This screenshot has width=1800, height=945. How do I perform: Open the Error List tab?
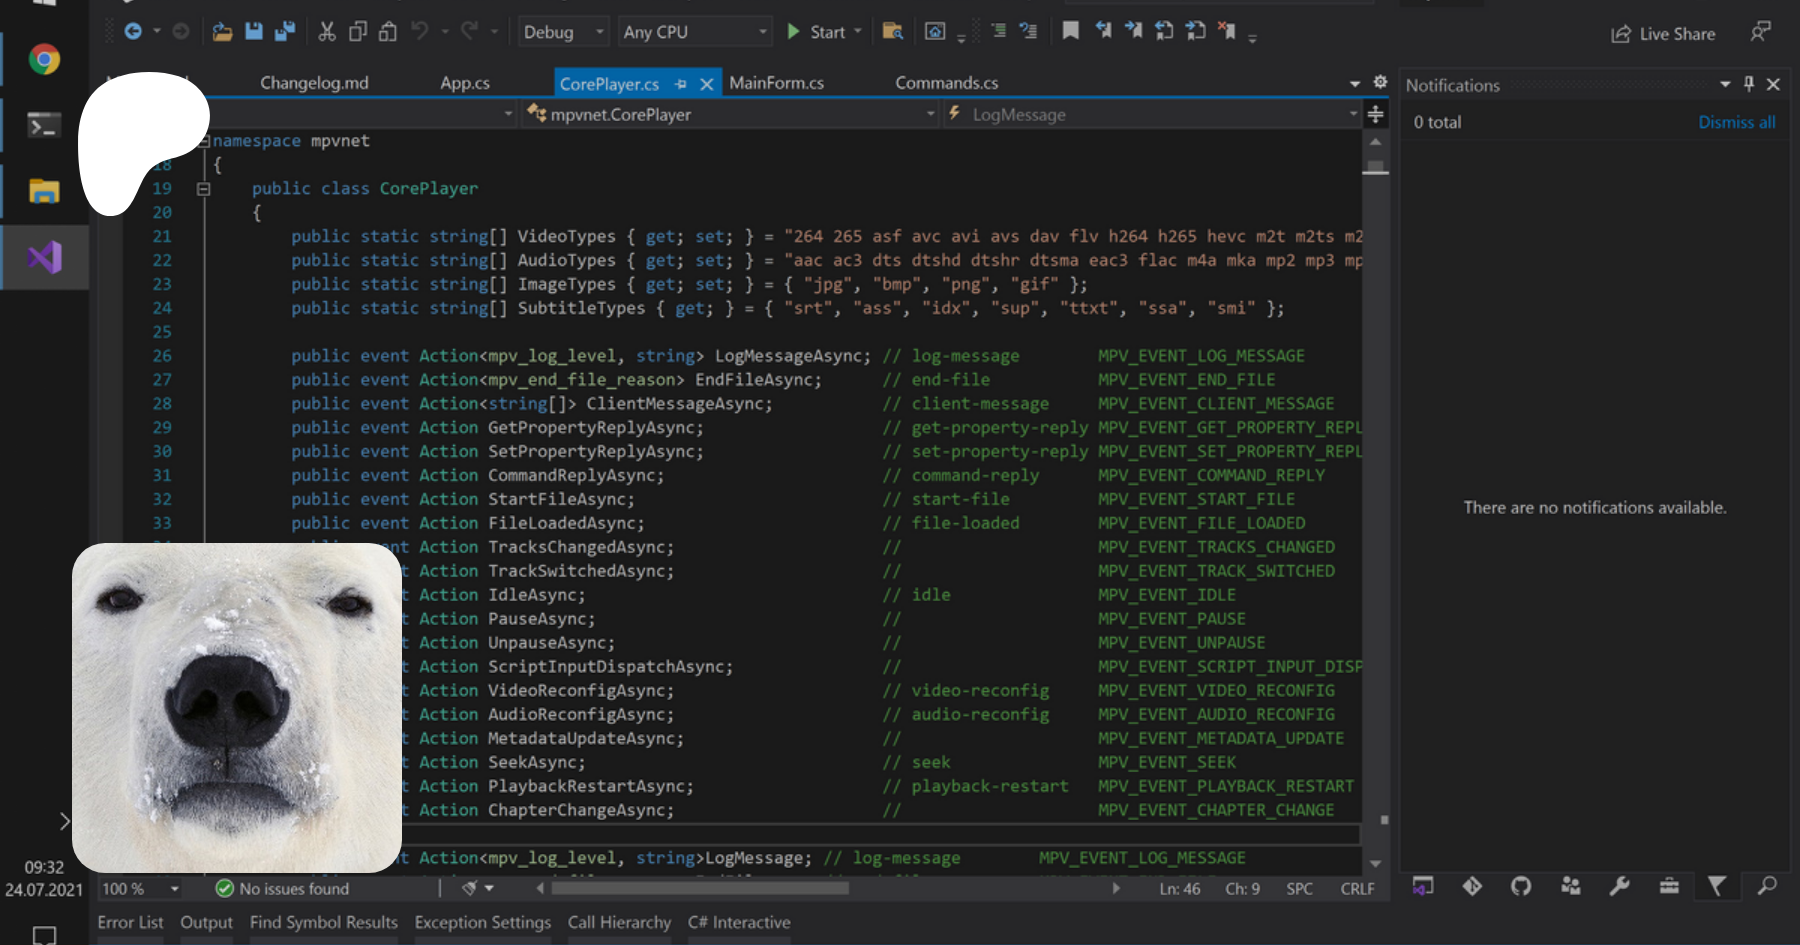tap(130, 922)
